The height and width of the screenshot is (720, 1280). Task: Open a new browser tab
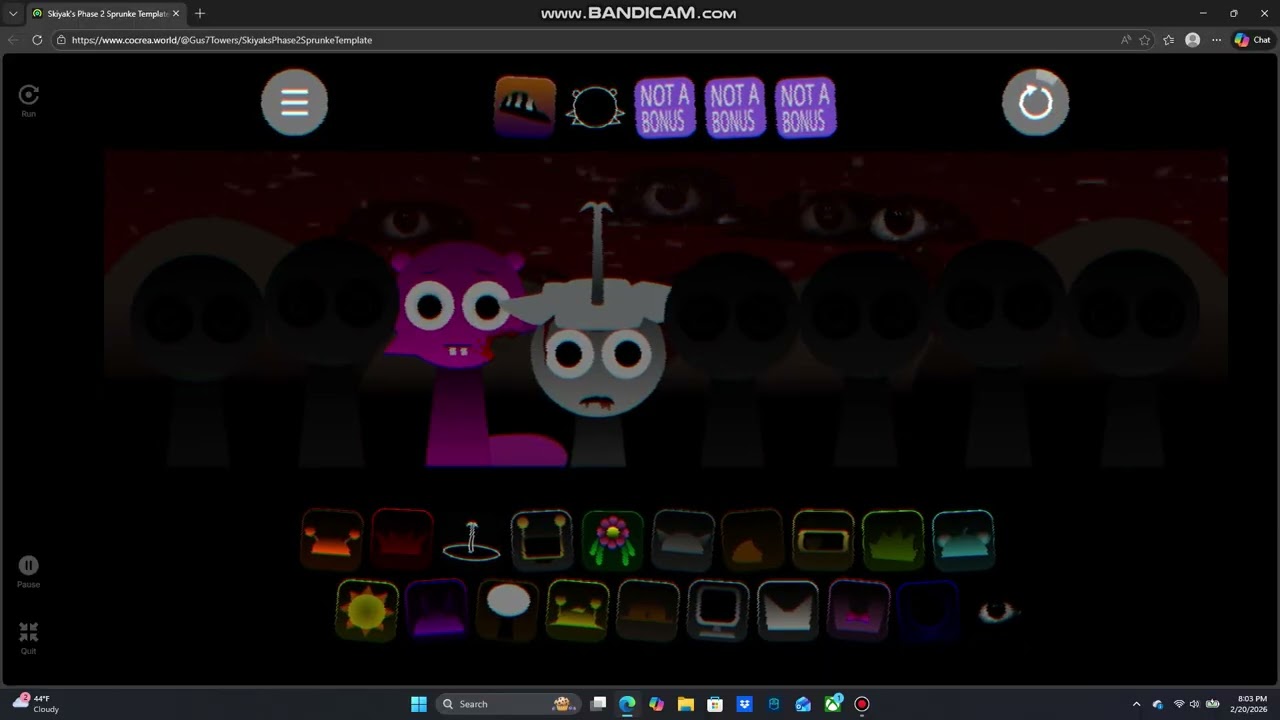click(200, 13)
